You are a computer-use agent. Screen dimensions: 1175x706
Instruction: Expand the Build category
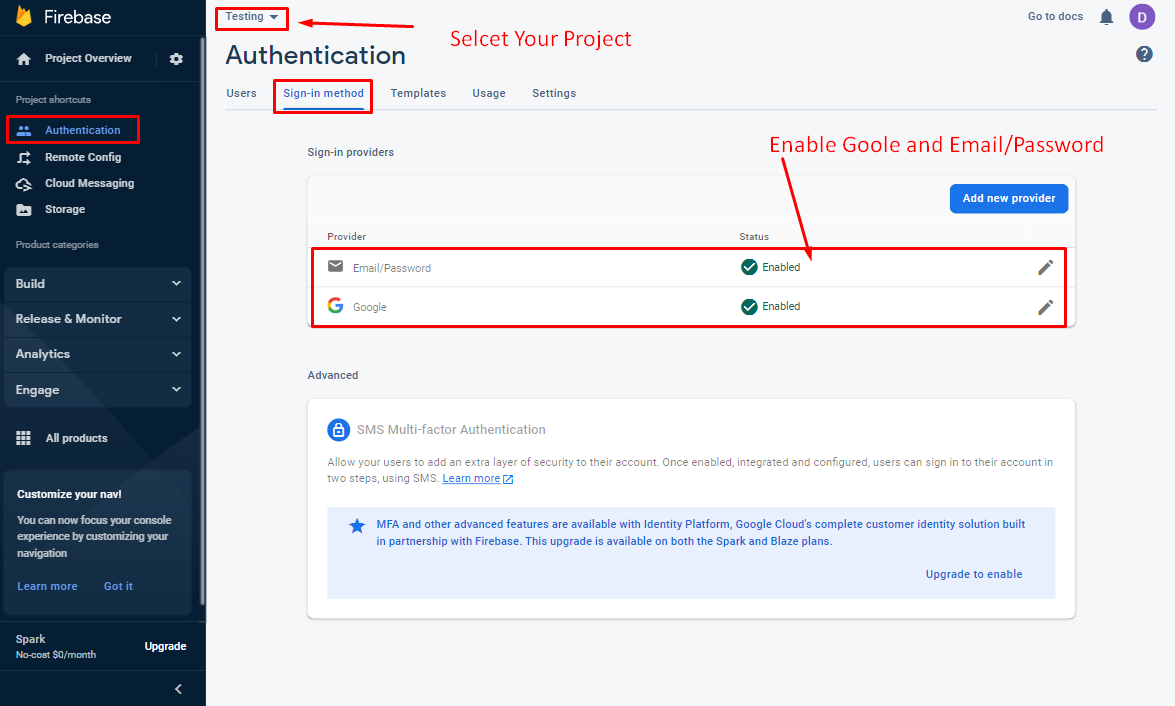tap(97, 284)
